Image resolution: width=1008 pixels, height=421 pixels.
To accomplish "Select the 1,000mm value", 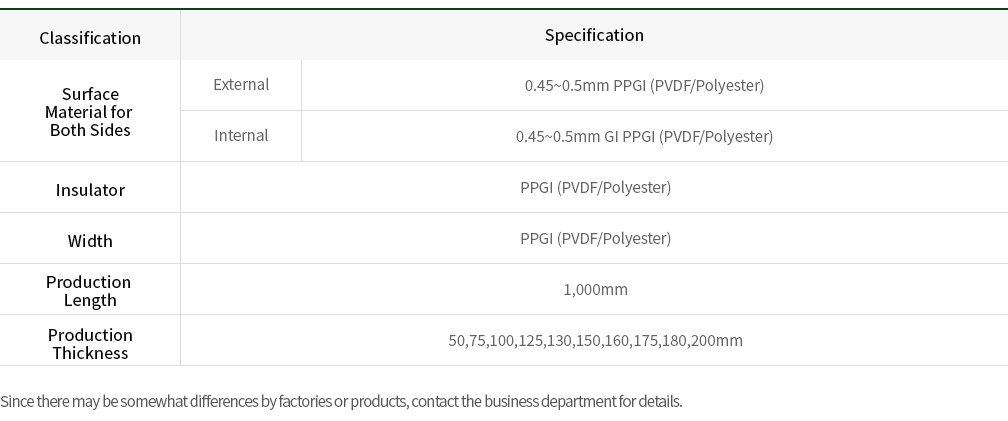I will point(595,290).
